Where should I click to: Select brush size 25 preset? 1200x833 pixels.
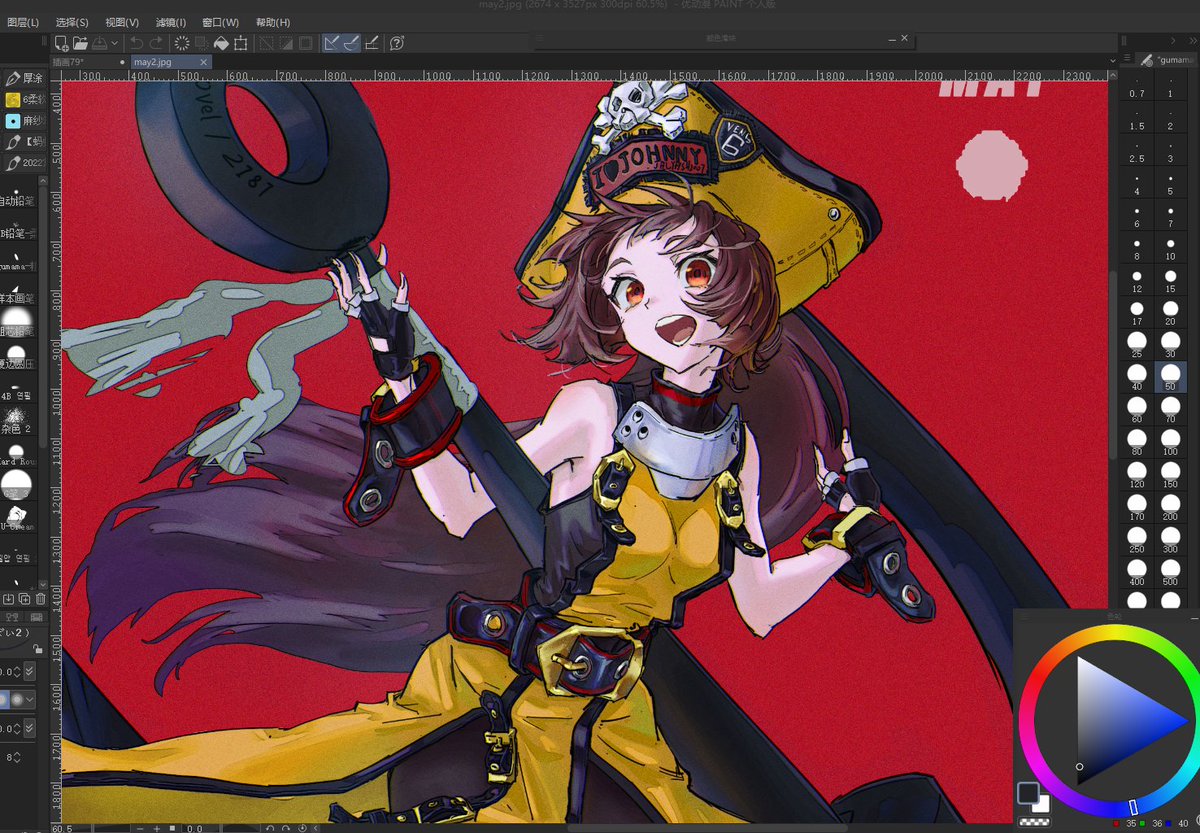point(1137,344)
